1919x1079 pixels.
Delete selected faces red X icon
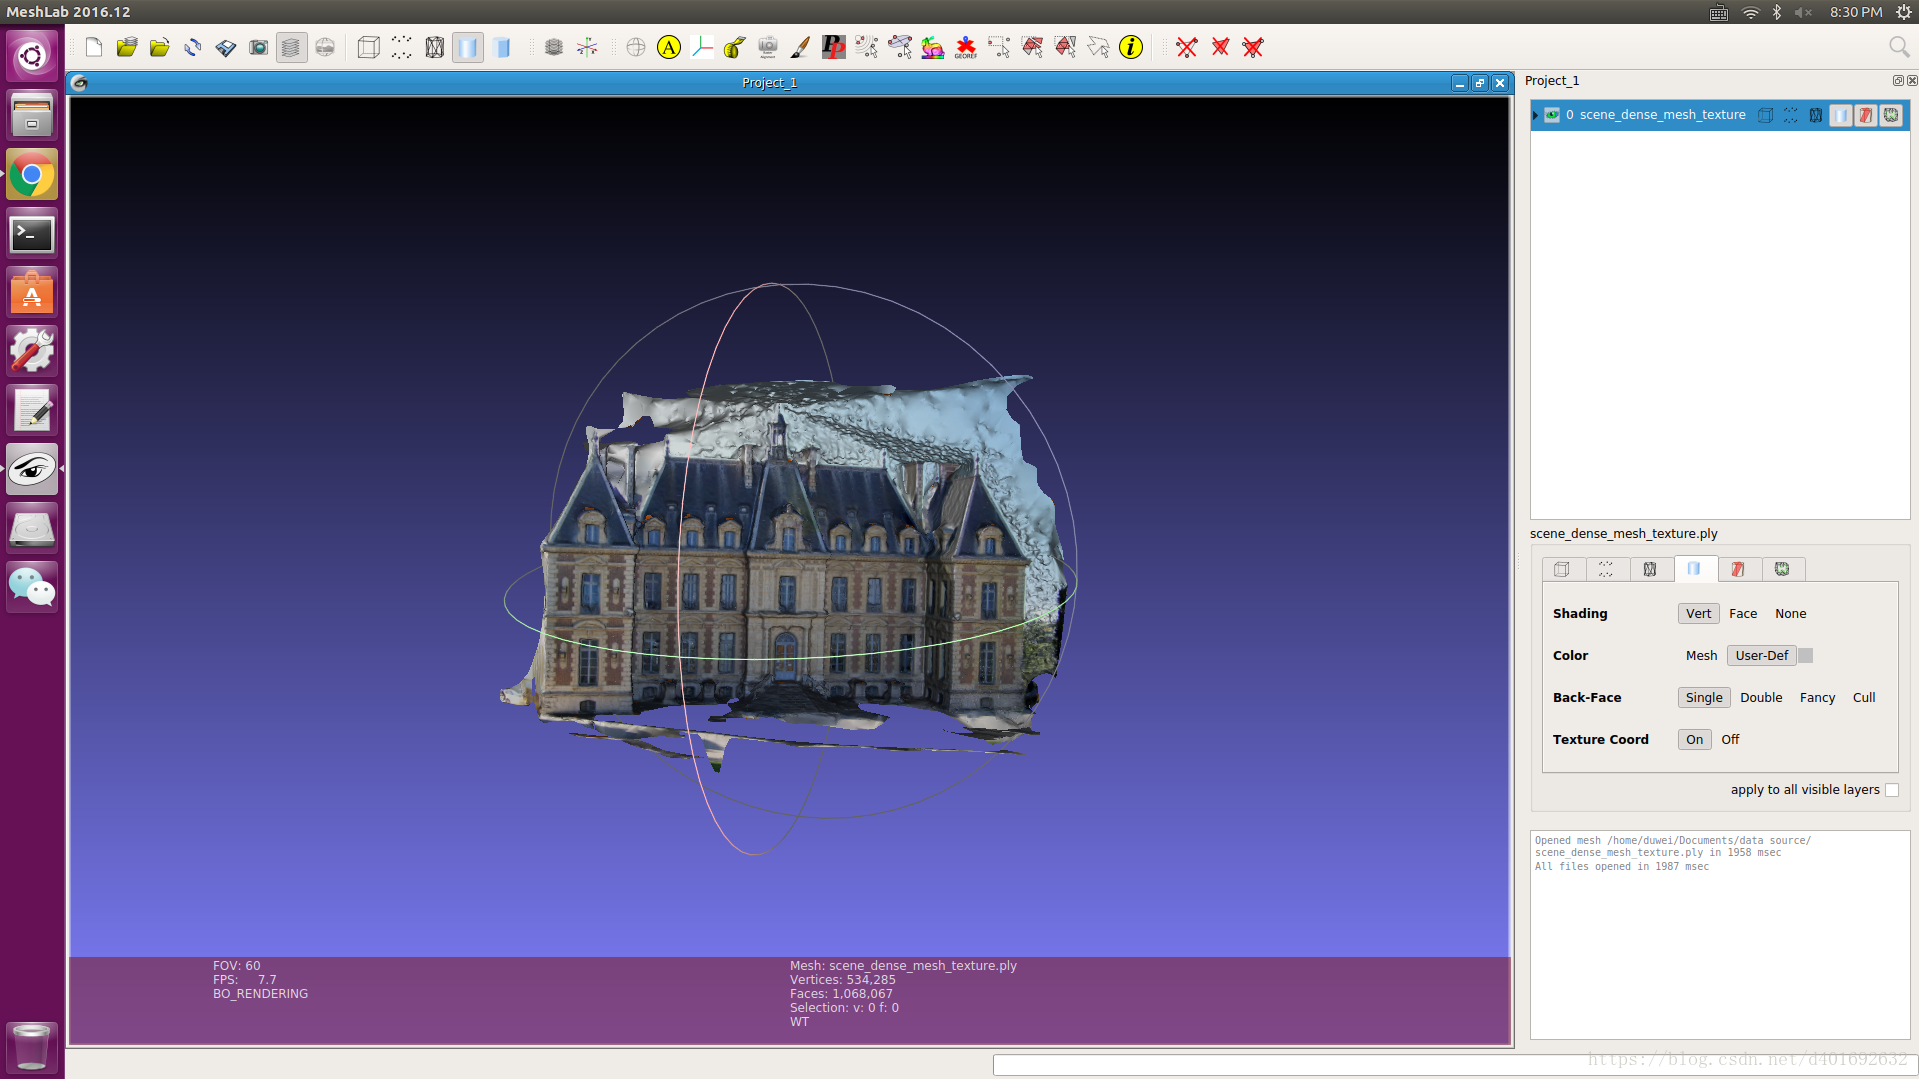(x=1220, y=47)
